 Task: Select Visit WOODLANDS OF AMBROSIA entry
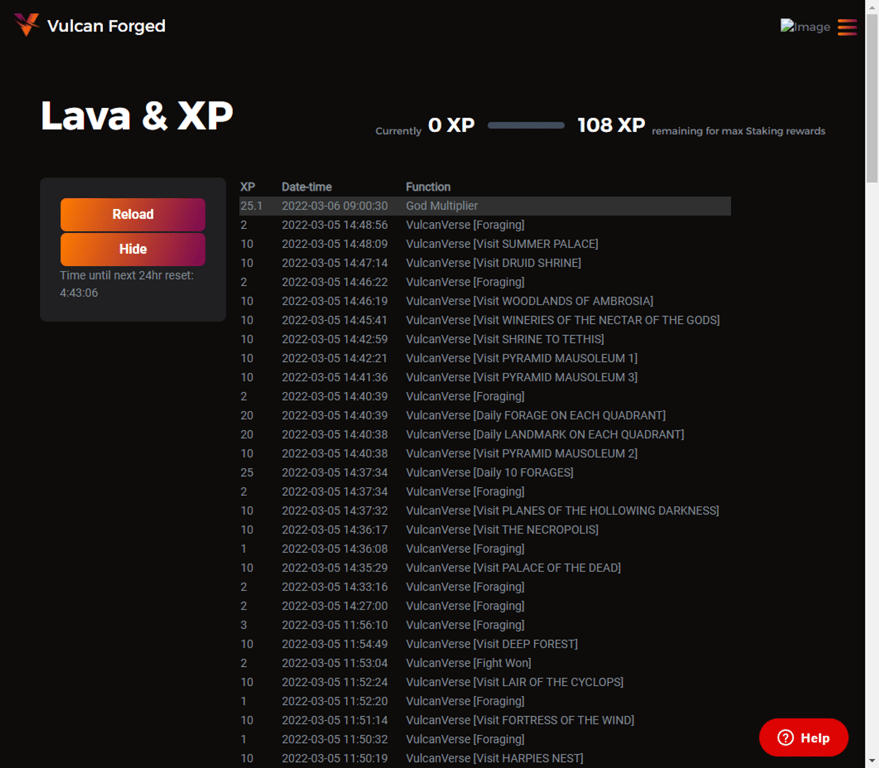529,301
